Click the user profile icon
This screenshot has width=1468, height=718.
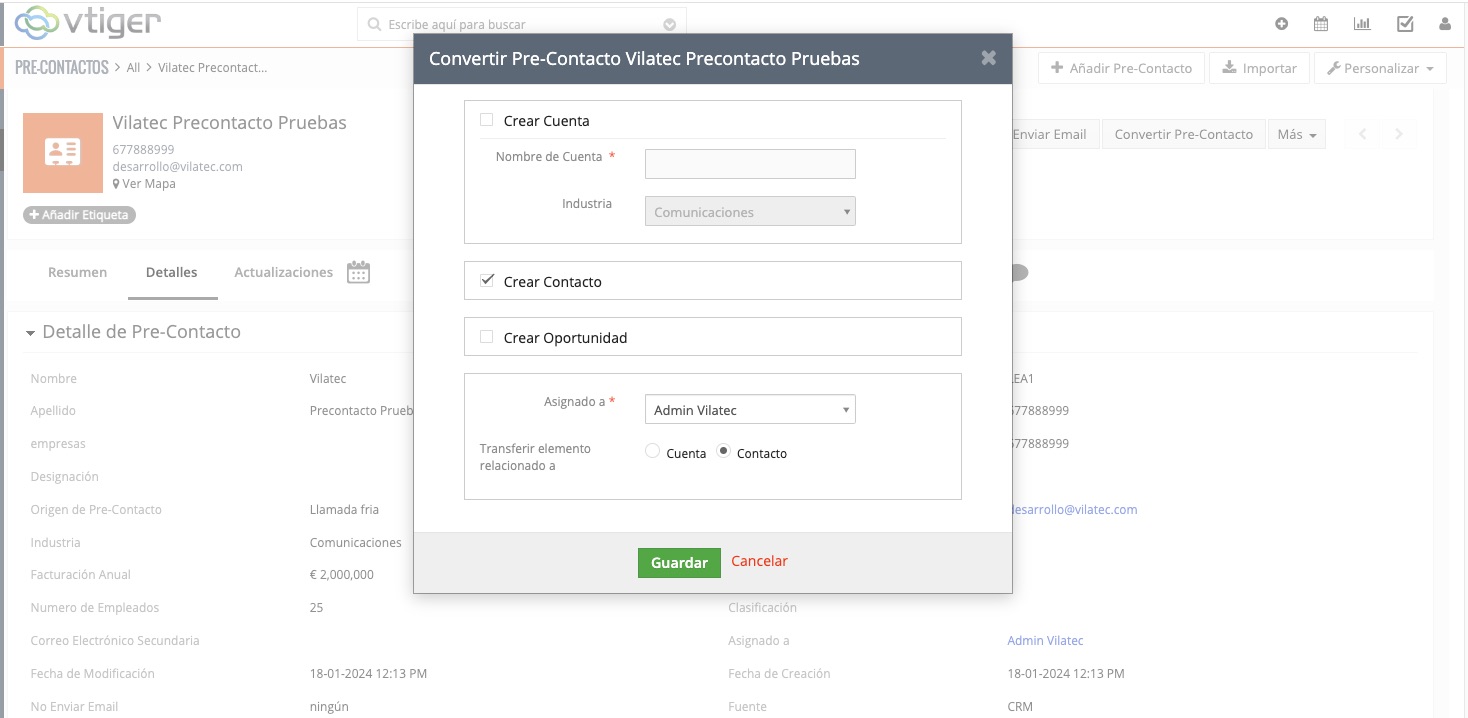coord(1445,24)
